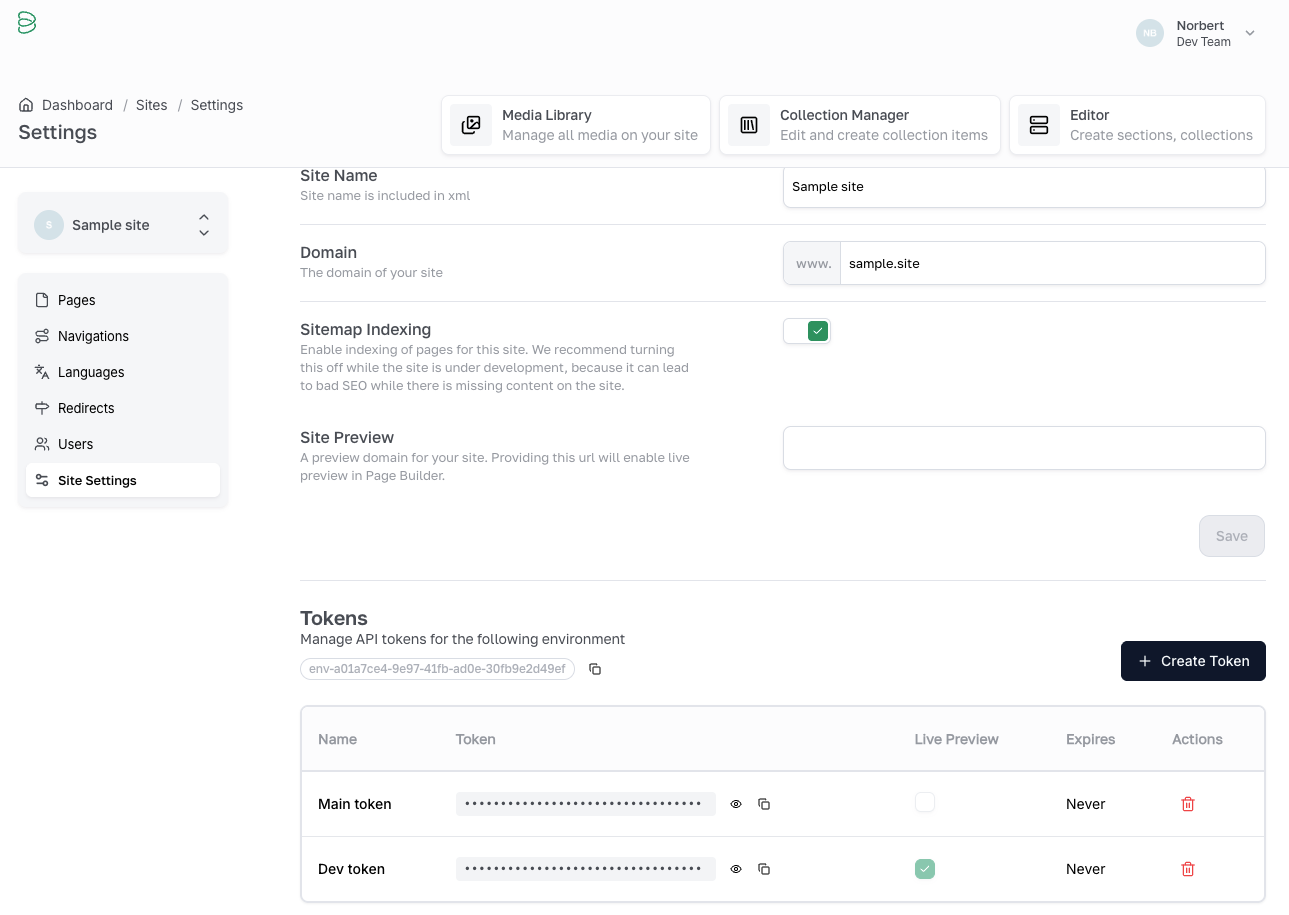
Task: Copy the Dev token value
Action: [x=764, y=869]
